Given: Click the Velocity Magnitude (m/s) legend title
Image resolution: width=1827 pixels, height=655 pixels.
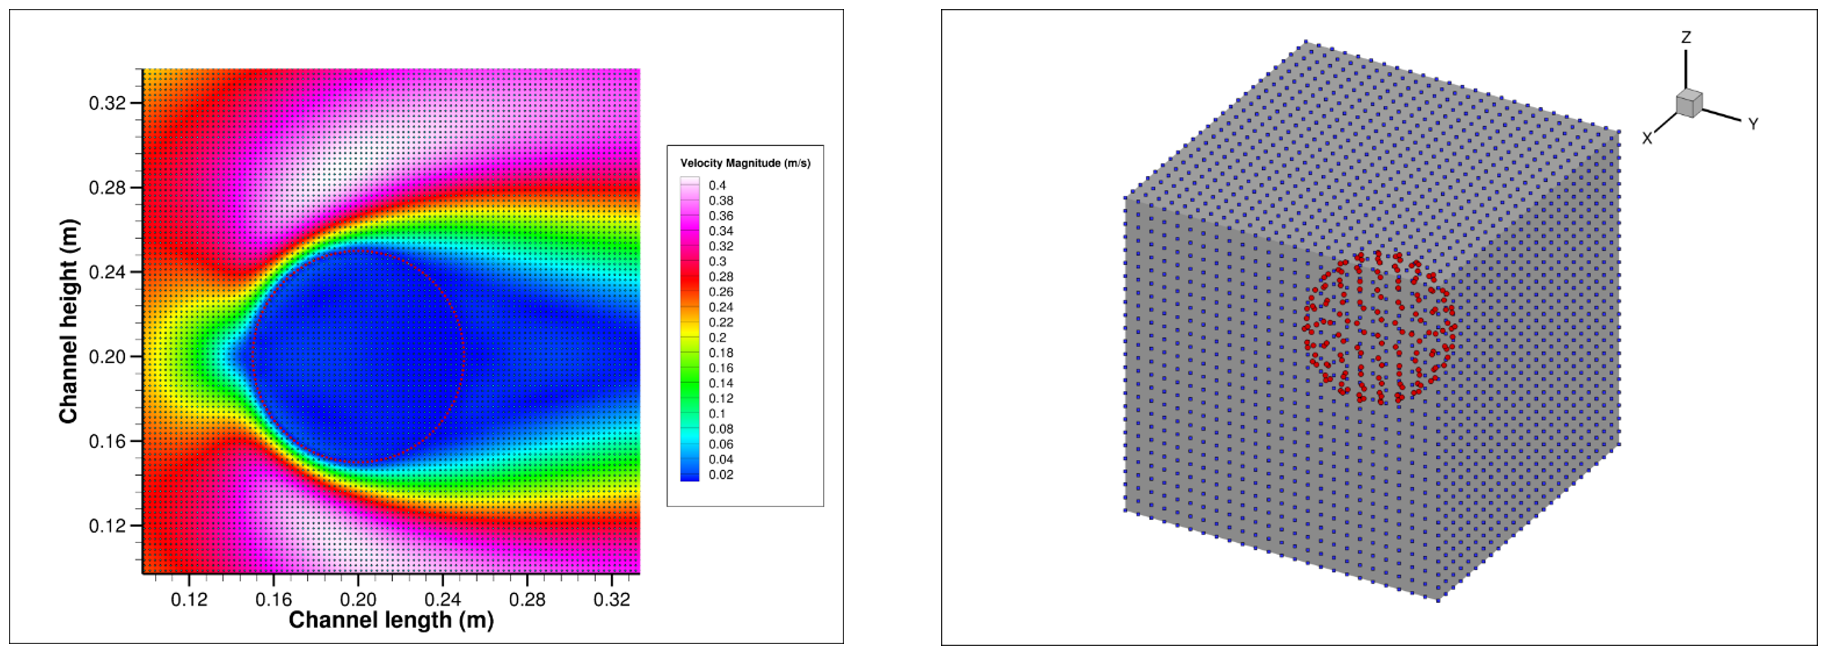Looking at the screenshot, I should (x=745, y=163).
